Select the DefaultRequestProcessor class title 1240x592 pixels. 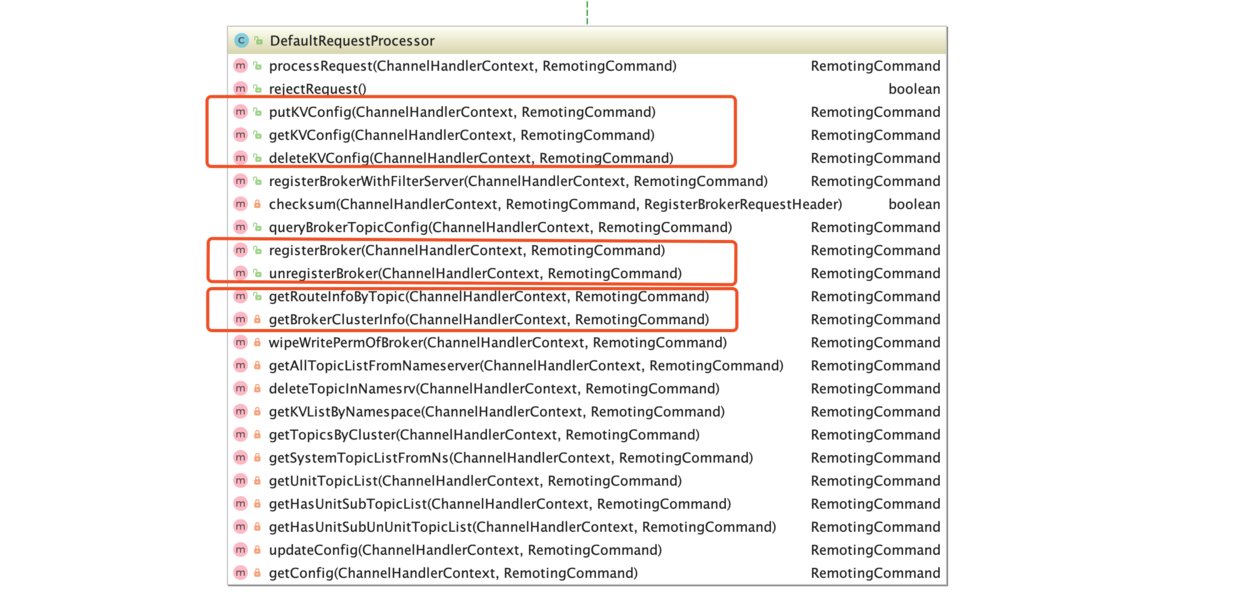352,41
